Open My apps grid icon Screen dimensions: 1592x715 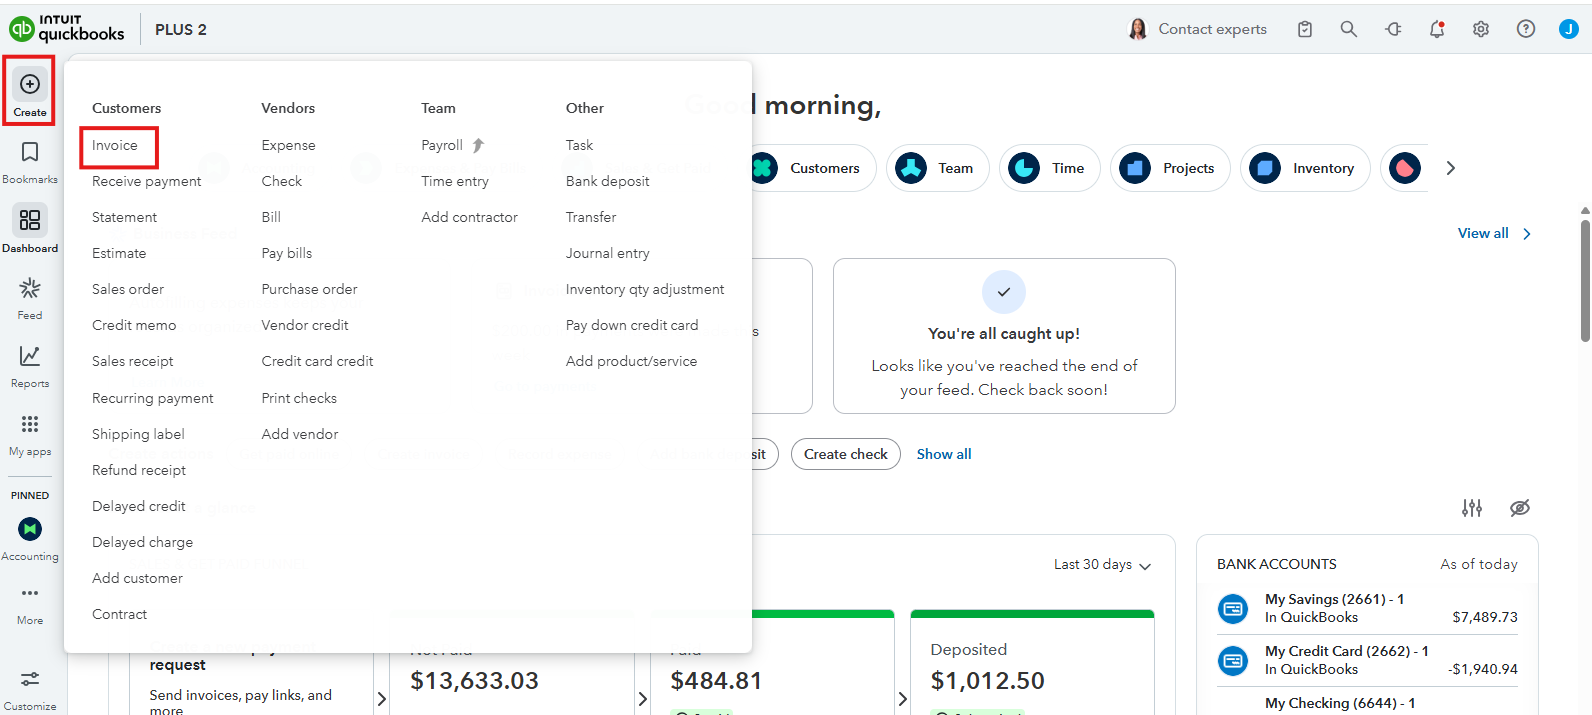click(30, 424)
